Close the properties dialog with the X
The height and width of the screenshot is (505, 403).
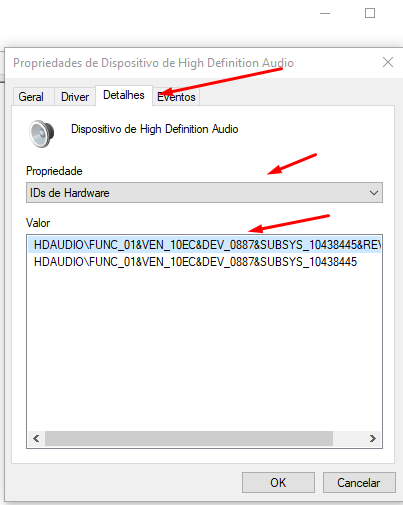point(388,62)
